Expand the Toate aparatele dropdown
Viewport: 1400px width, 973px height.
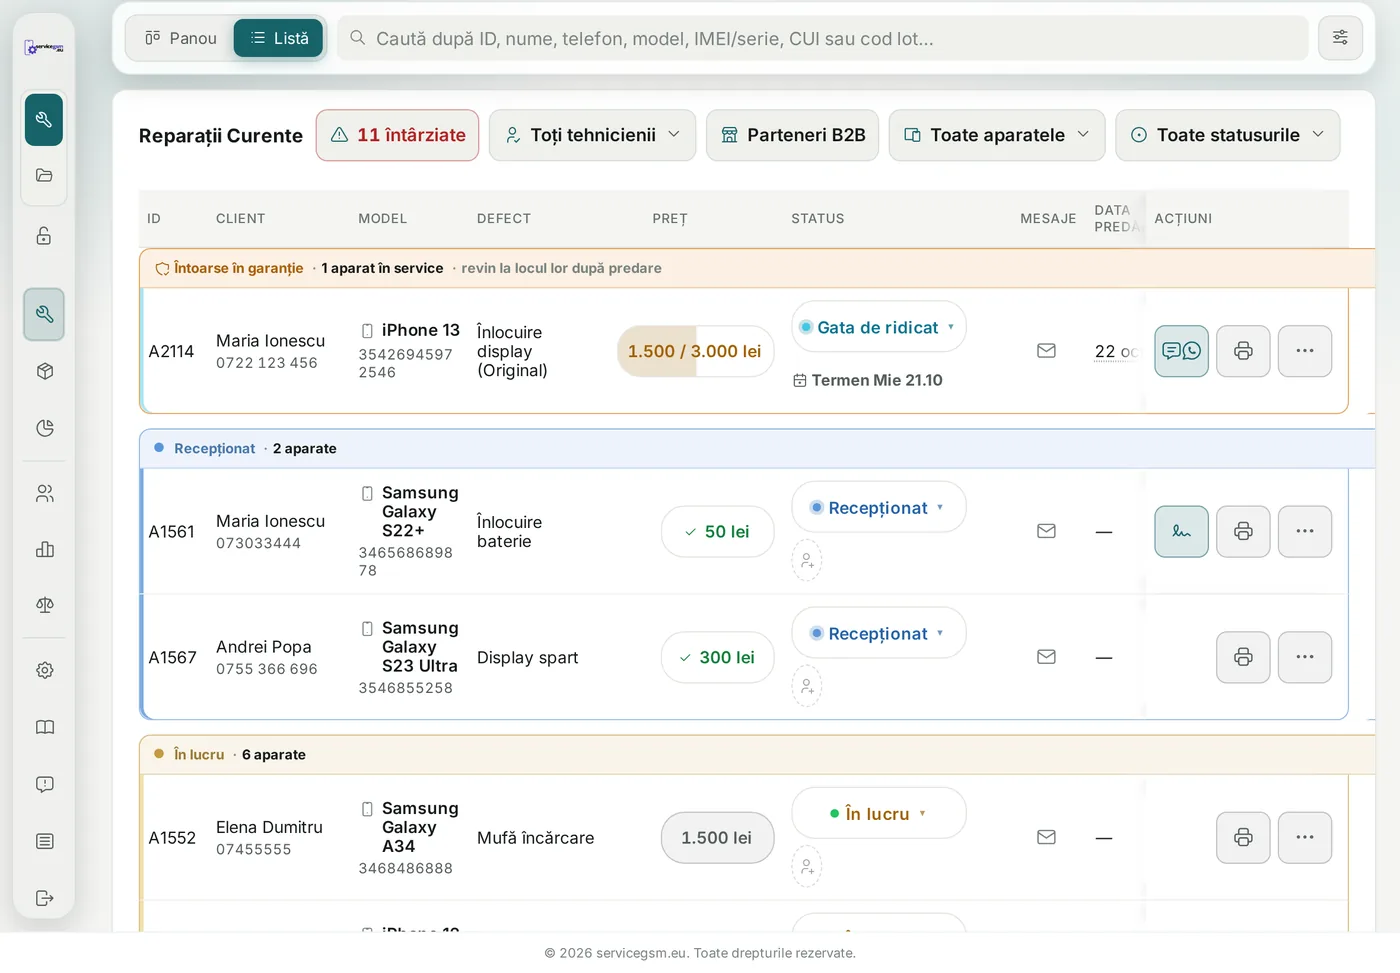(x=997, y=135)
